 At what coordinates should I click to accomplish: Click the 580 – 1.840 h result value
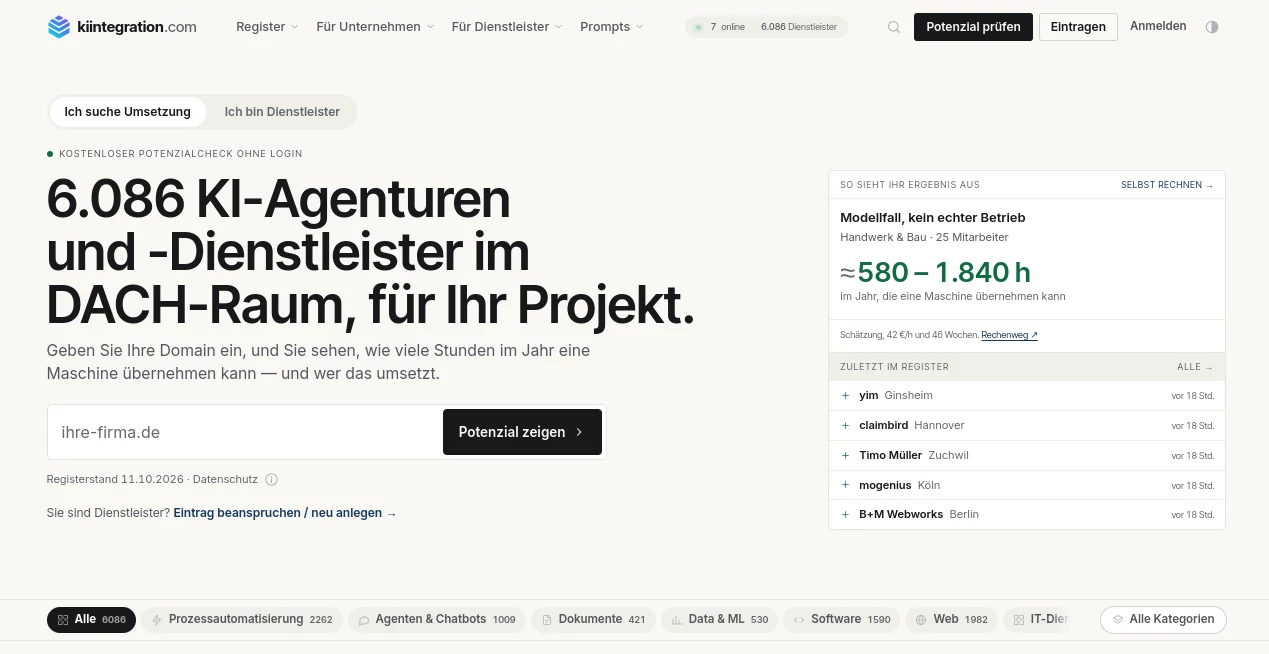pos(935,272)
